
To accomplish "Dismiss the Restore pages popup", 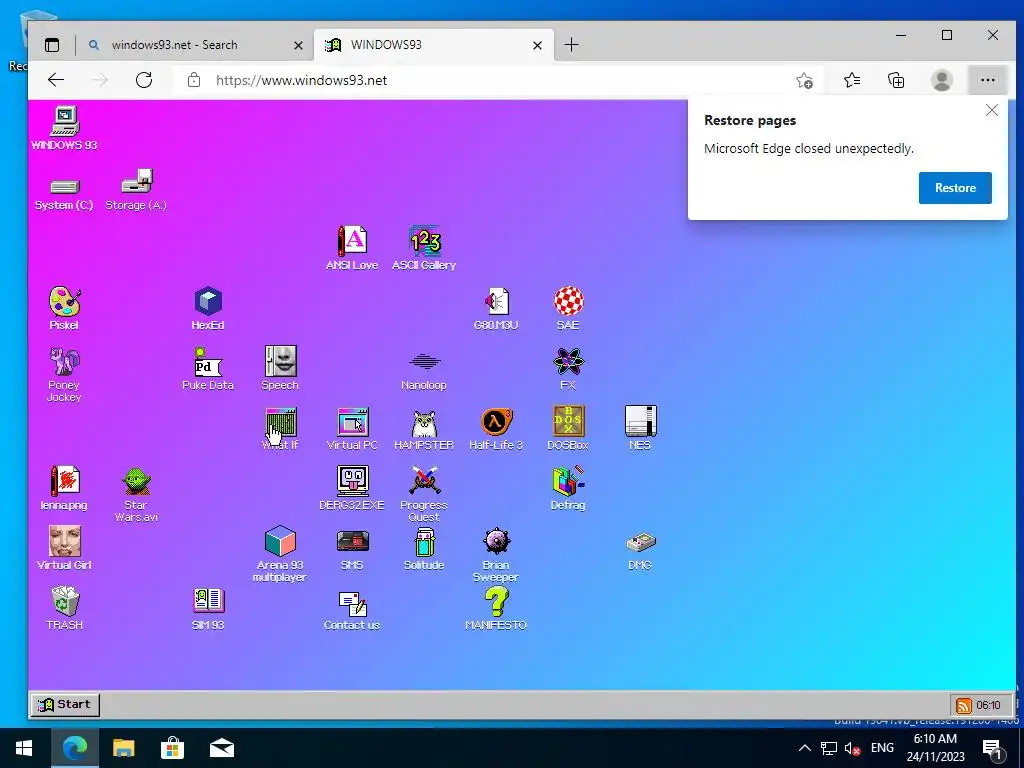I will pyautogui.click(x=991, y=110).
